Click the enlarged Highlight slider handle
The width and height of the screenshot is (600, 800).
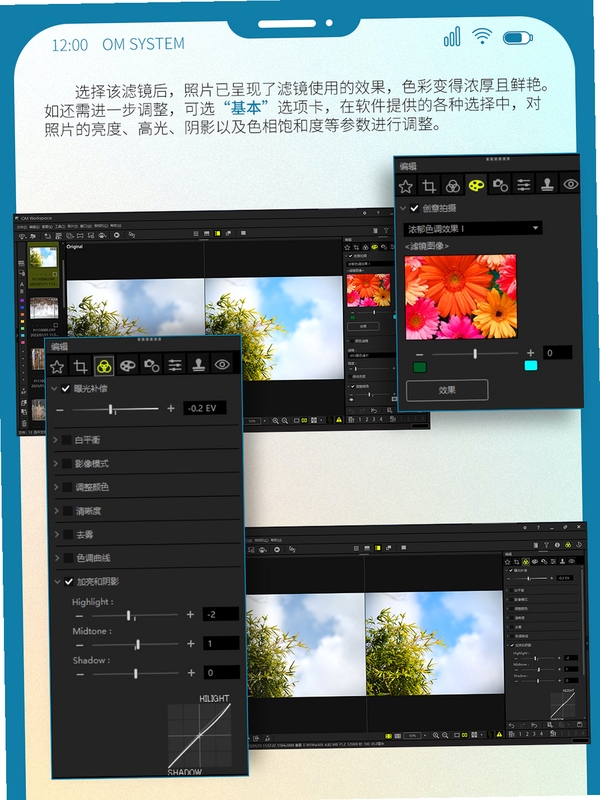129,615
